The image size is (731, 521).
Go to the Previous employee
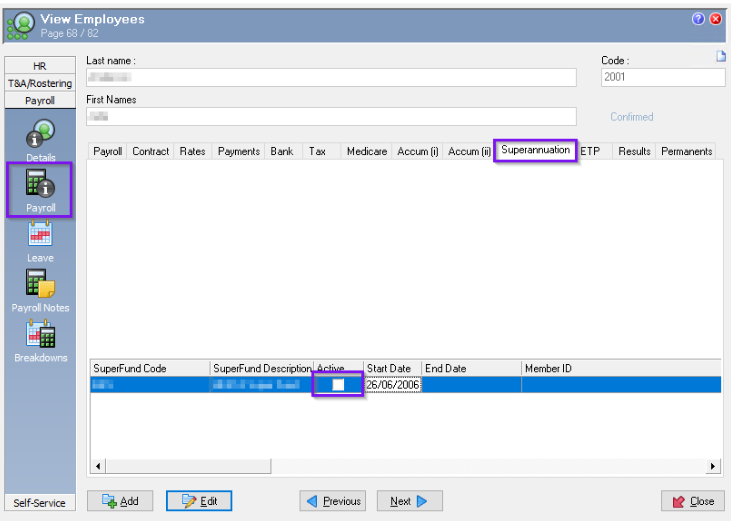tap(333, 501)
